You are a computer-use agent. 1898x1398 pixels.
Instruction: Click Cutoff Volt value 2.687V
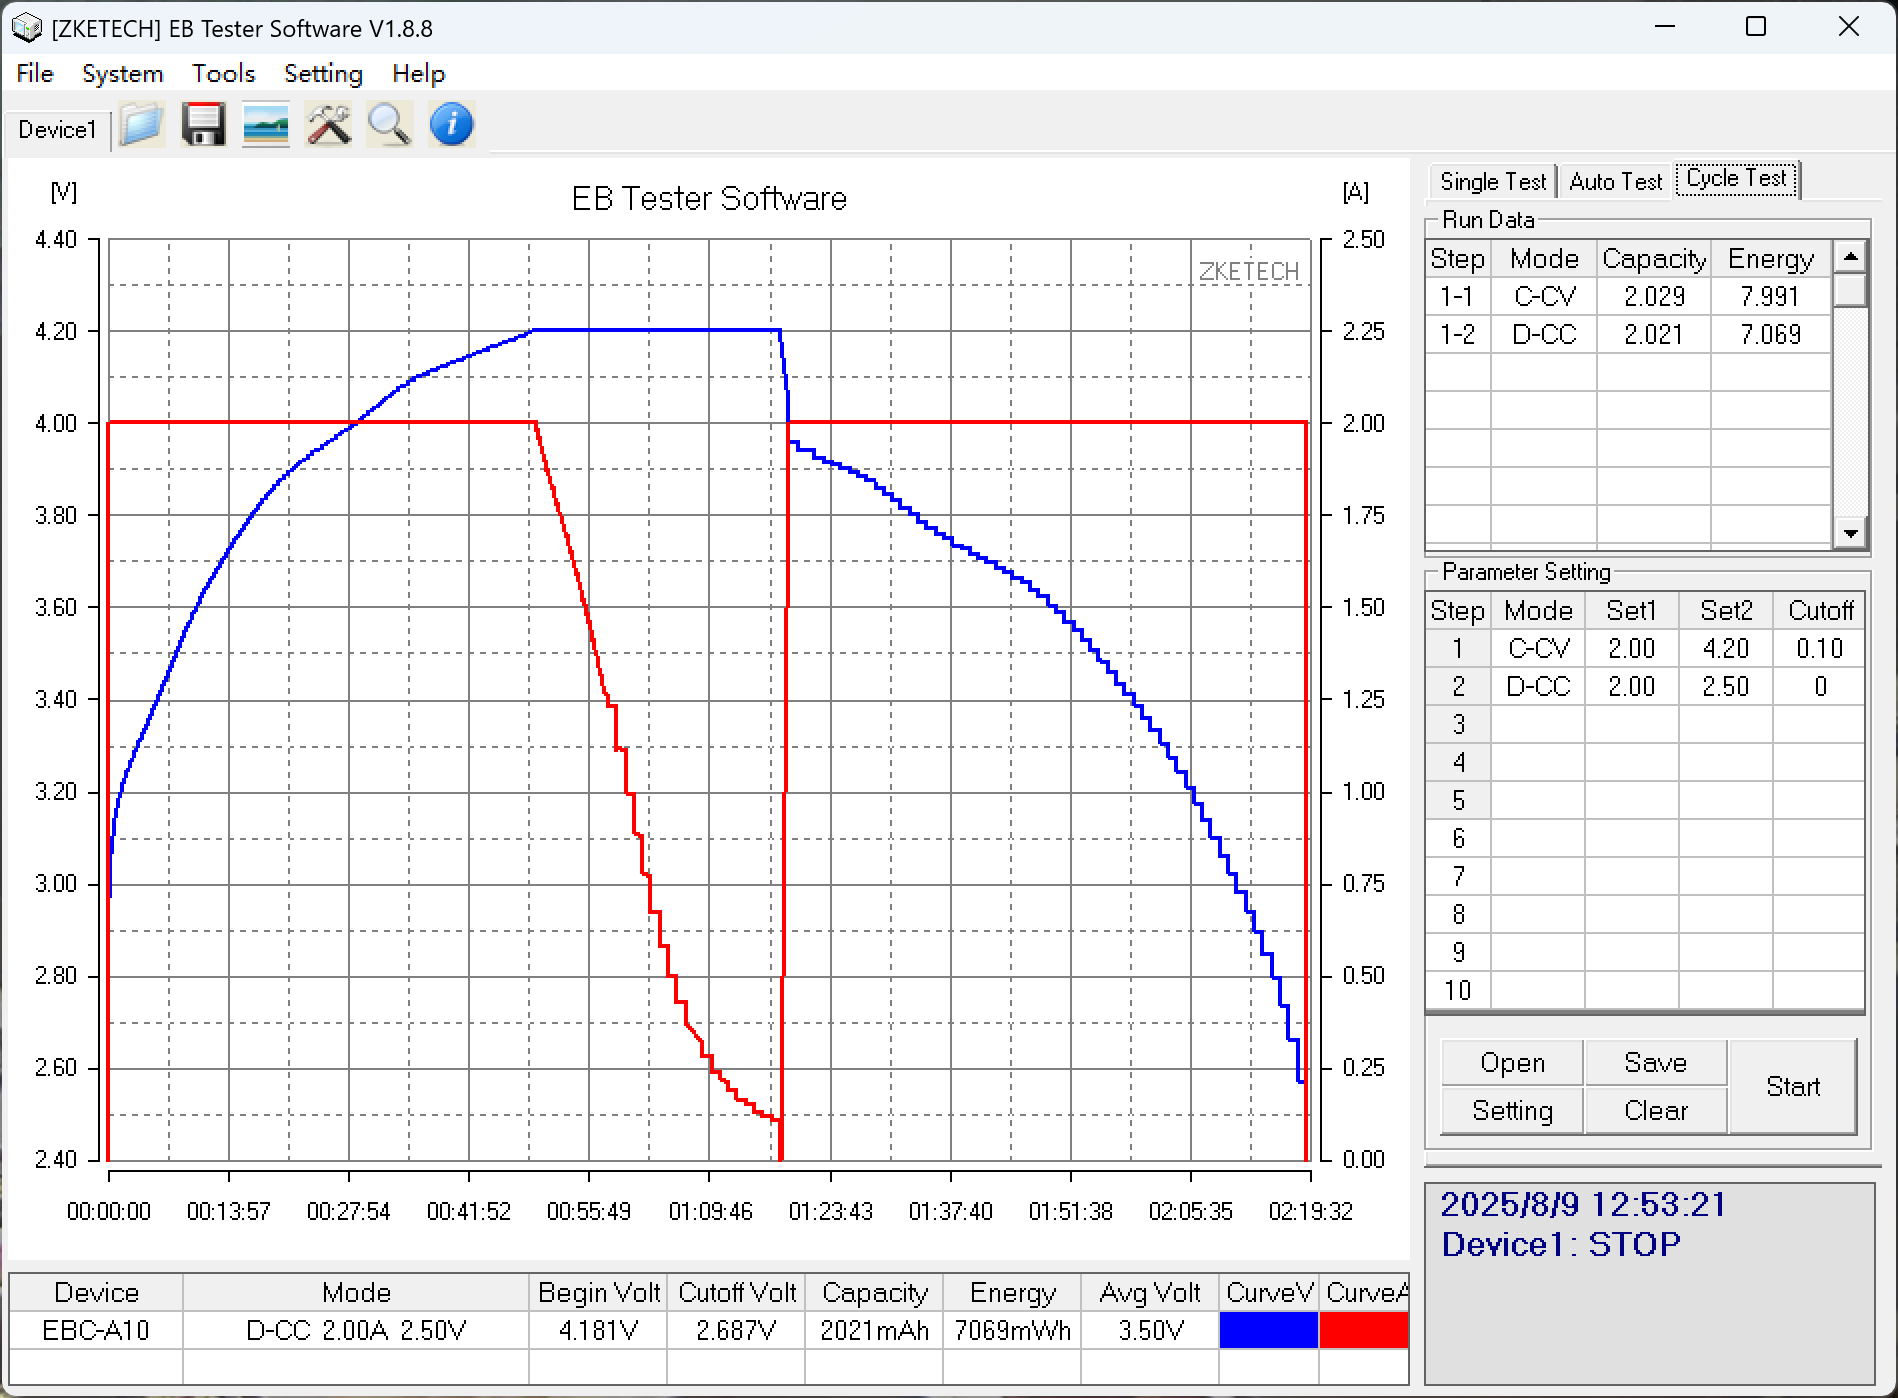(736, 1331)
